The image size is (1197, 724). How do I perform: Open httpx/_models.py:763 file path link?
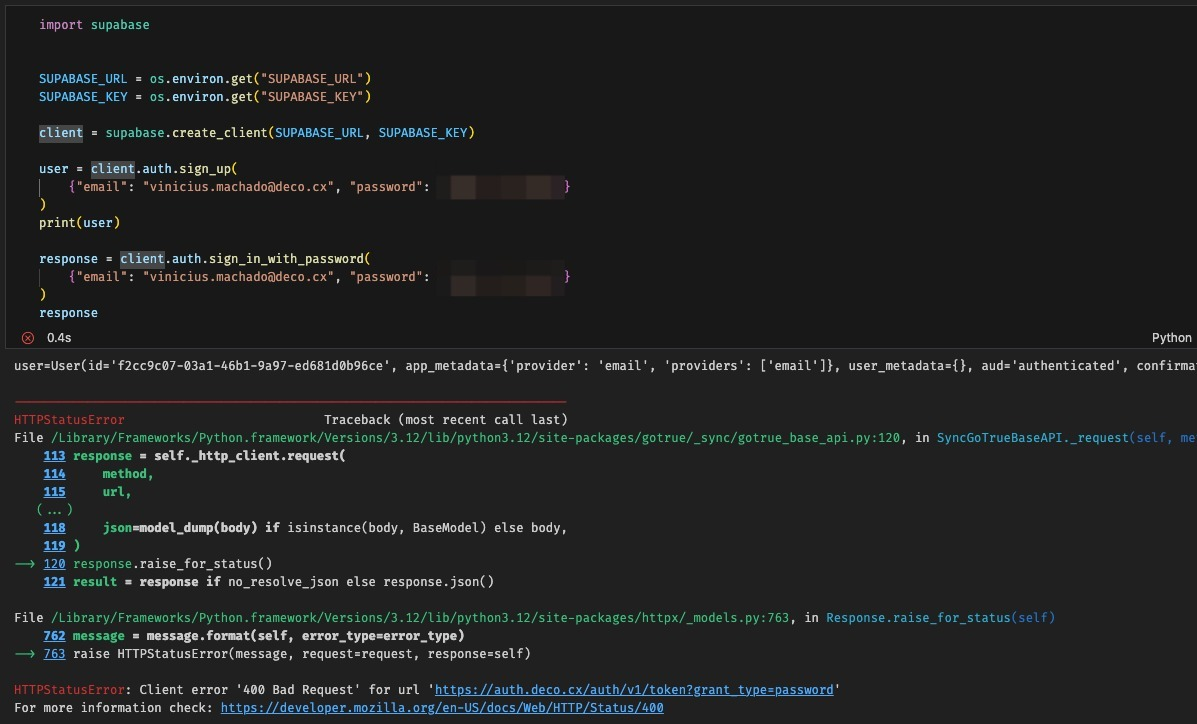point(420,618)
